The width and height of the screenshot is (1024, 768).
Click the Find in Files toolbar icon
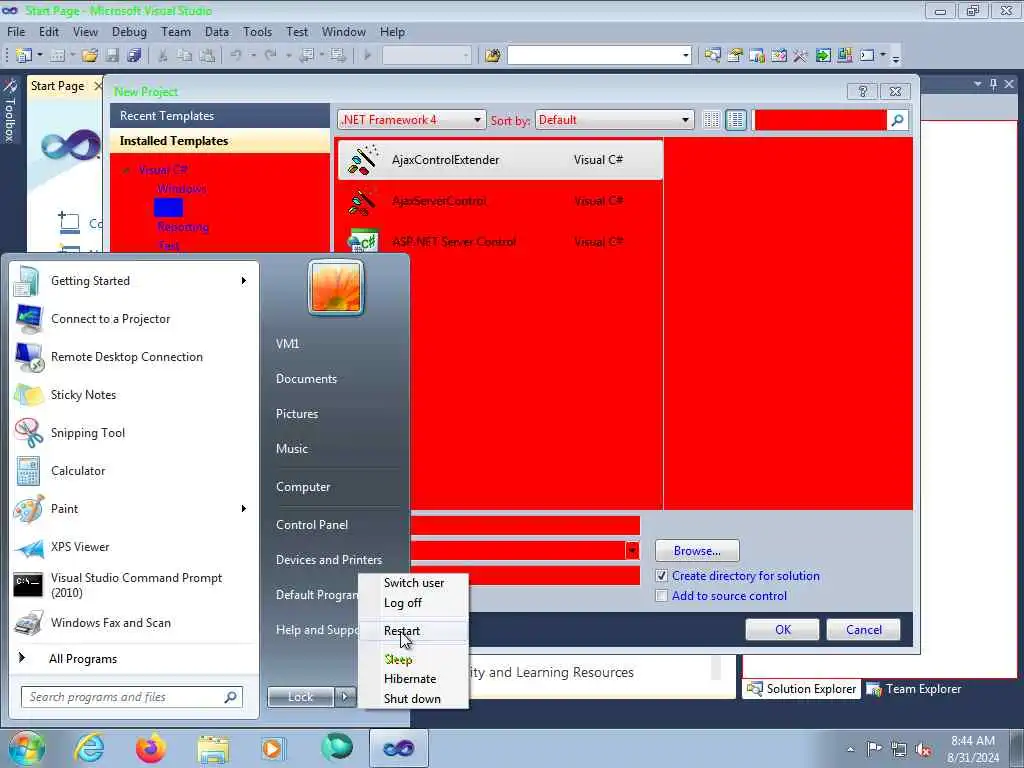coord(493,56)
